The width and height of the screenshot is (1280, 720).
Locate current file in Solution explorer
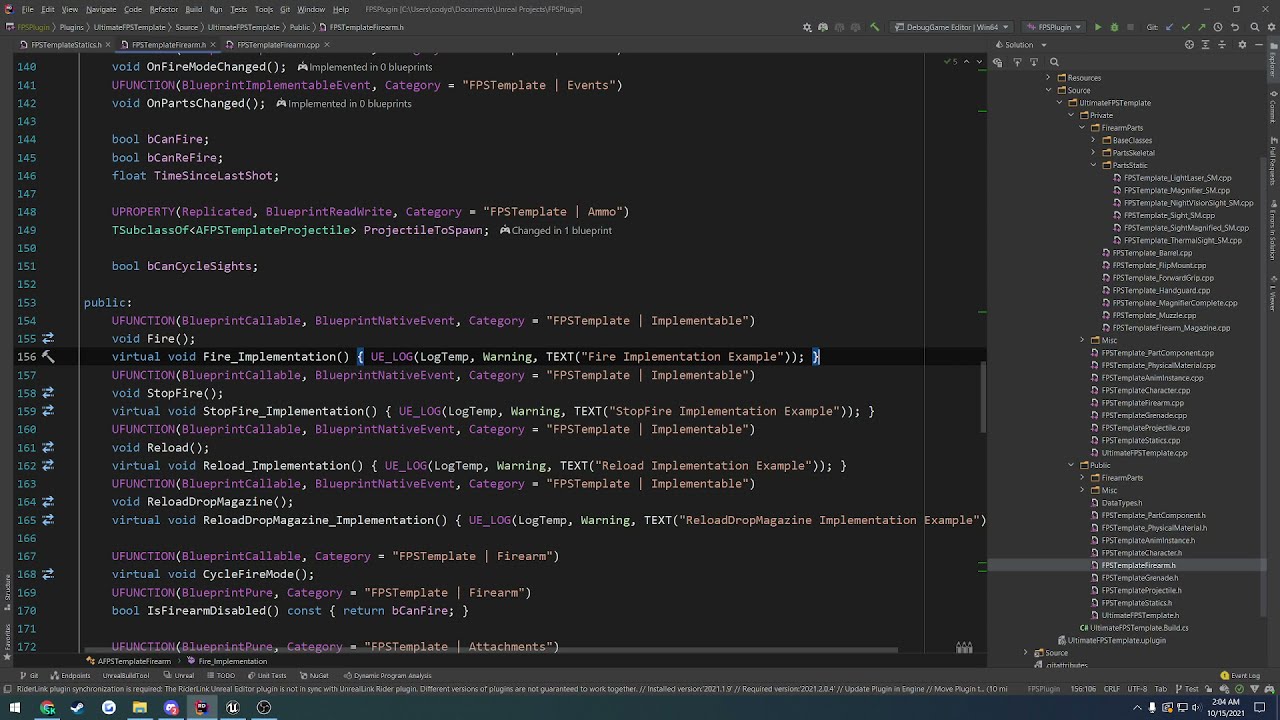click(x=1189, y=45)
